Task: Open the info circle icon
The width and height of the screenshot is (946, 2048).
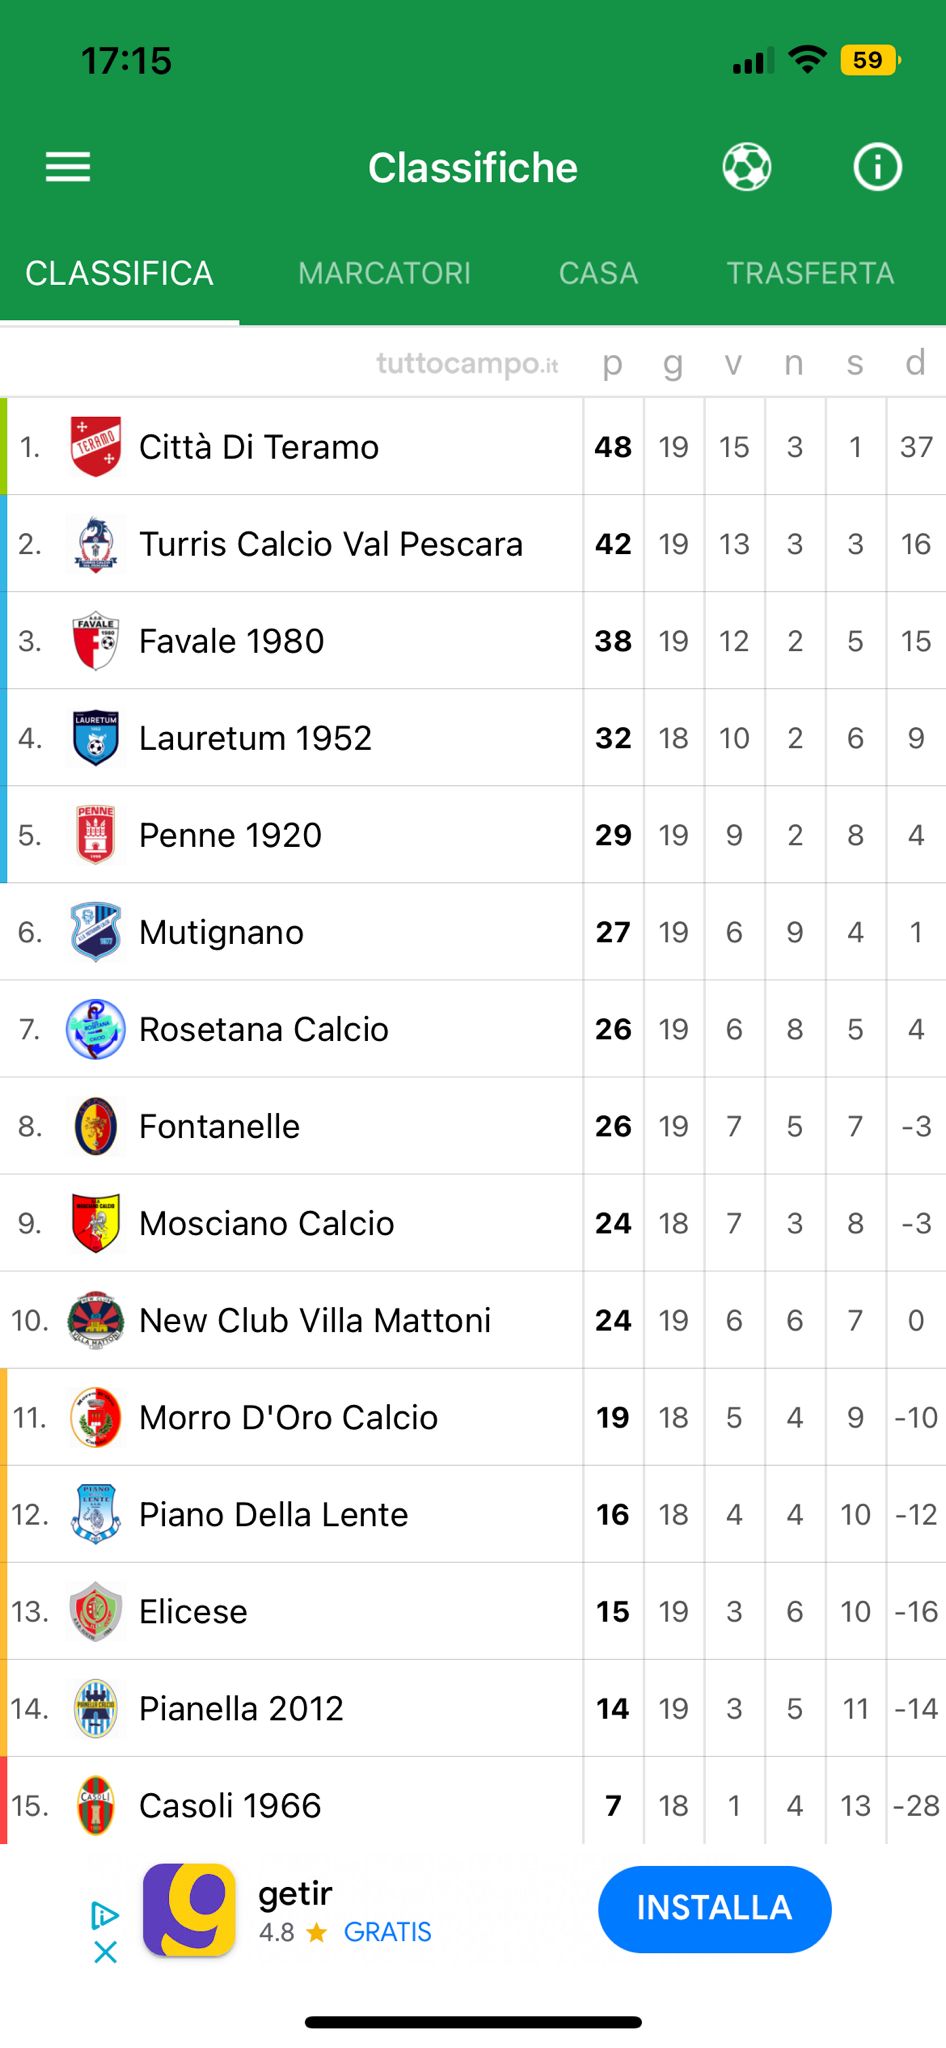Action: tap(877, 167)
